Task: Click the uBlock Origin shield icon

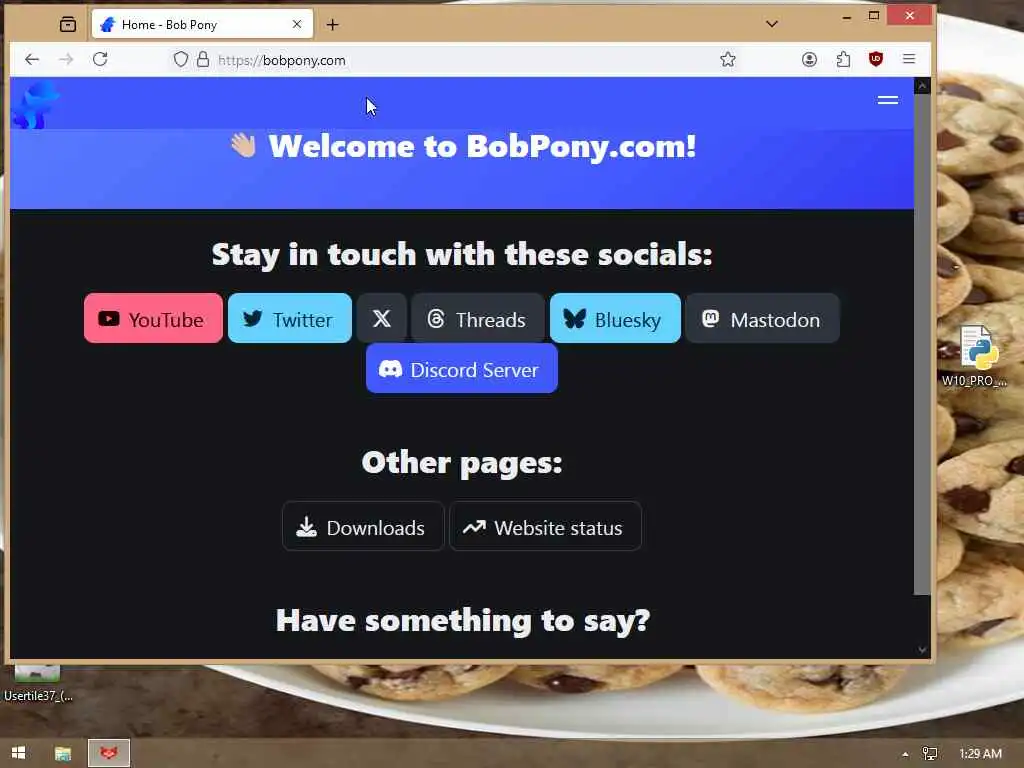Action: click(876, 59)
